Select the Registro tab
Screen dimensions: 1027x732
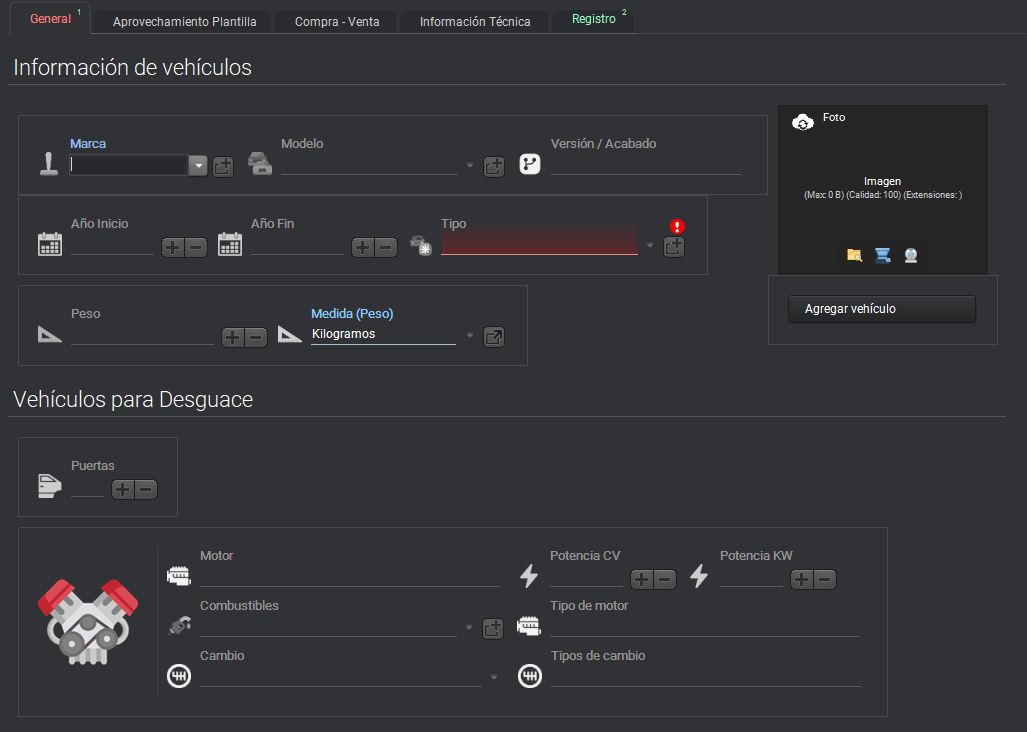[594, 19]
